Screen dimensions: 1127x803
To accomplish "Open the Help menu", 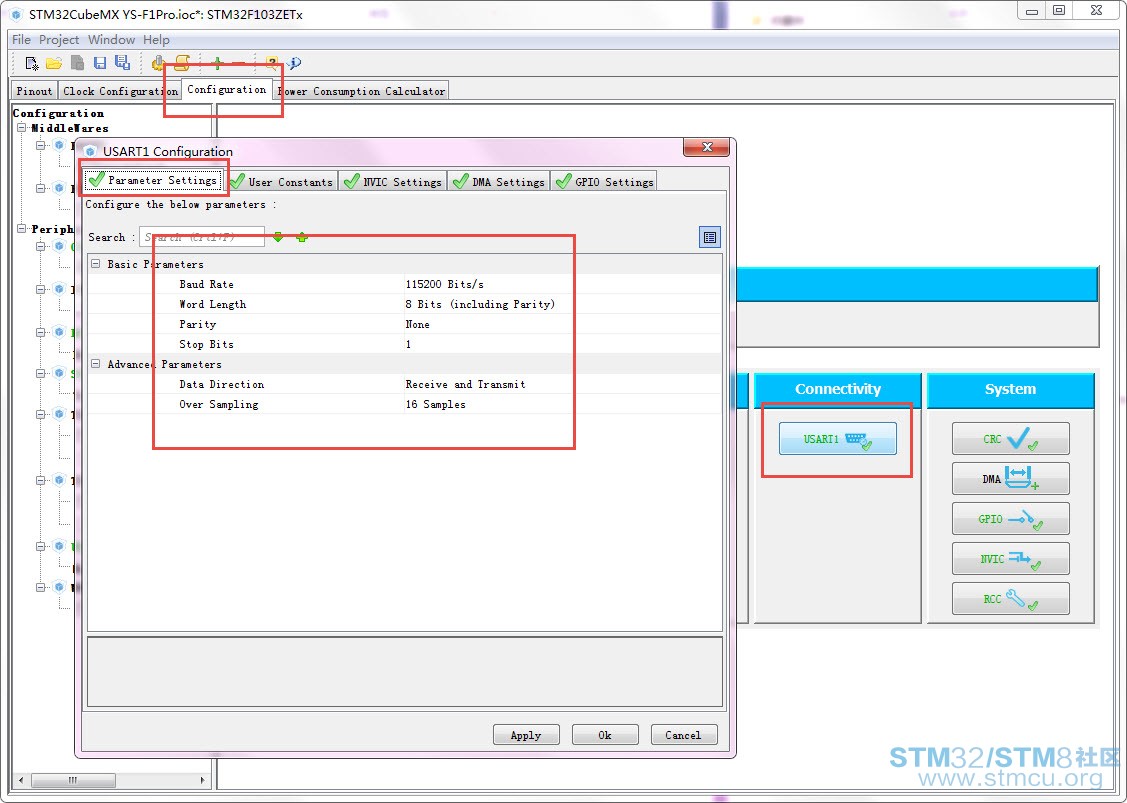I will tap(156, 40).
